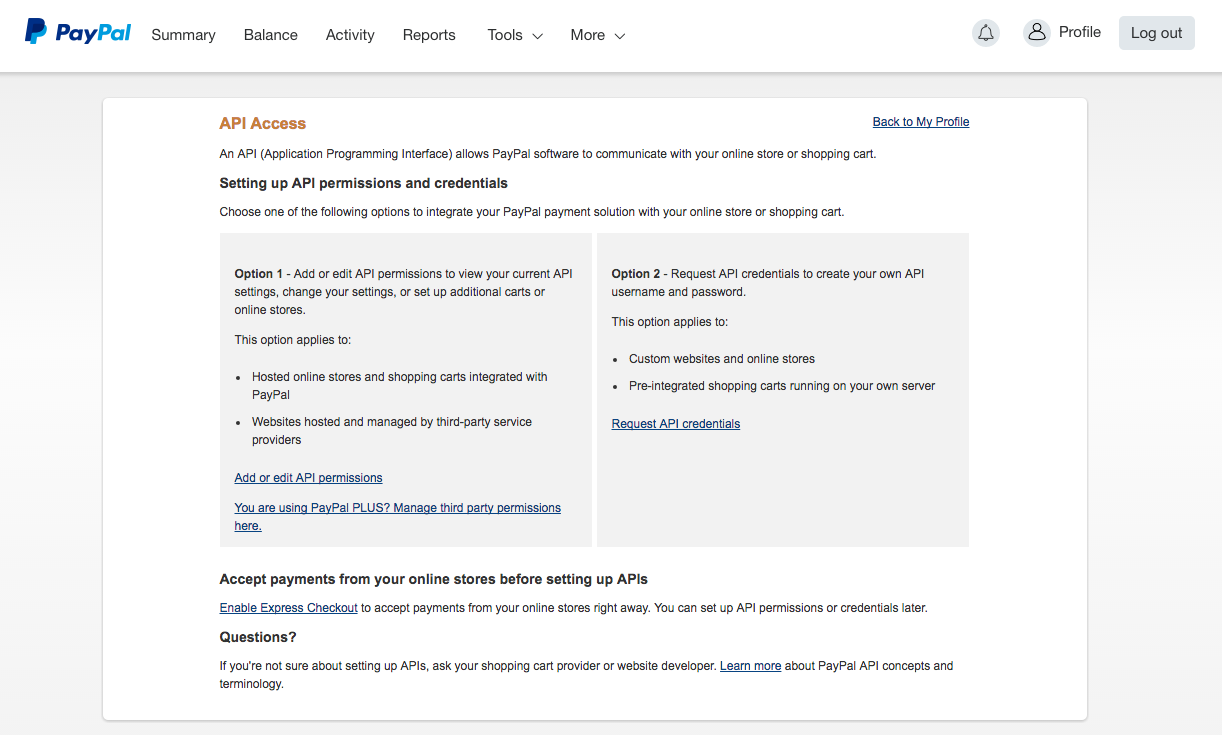Click the Profile person icon
Image resolution: width=1222 pixels, height=735 pixels.
coord(1037,32)
